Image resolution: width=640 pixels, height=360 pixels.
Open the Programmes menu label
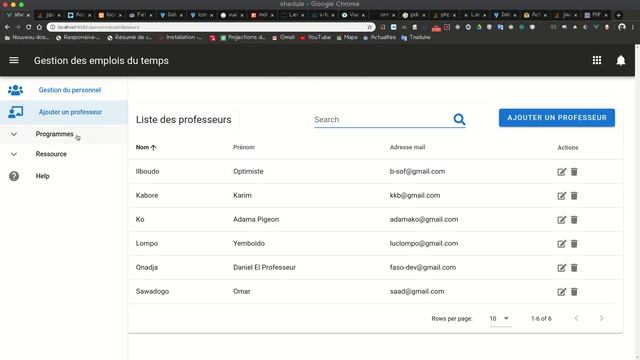tap(54, 134)
